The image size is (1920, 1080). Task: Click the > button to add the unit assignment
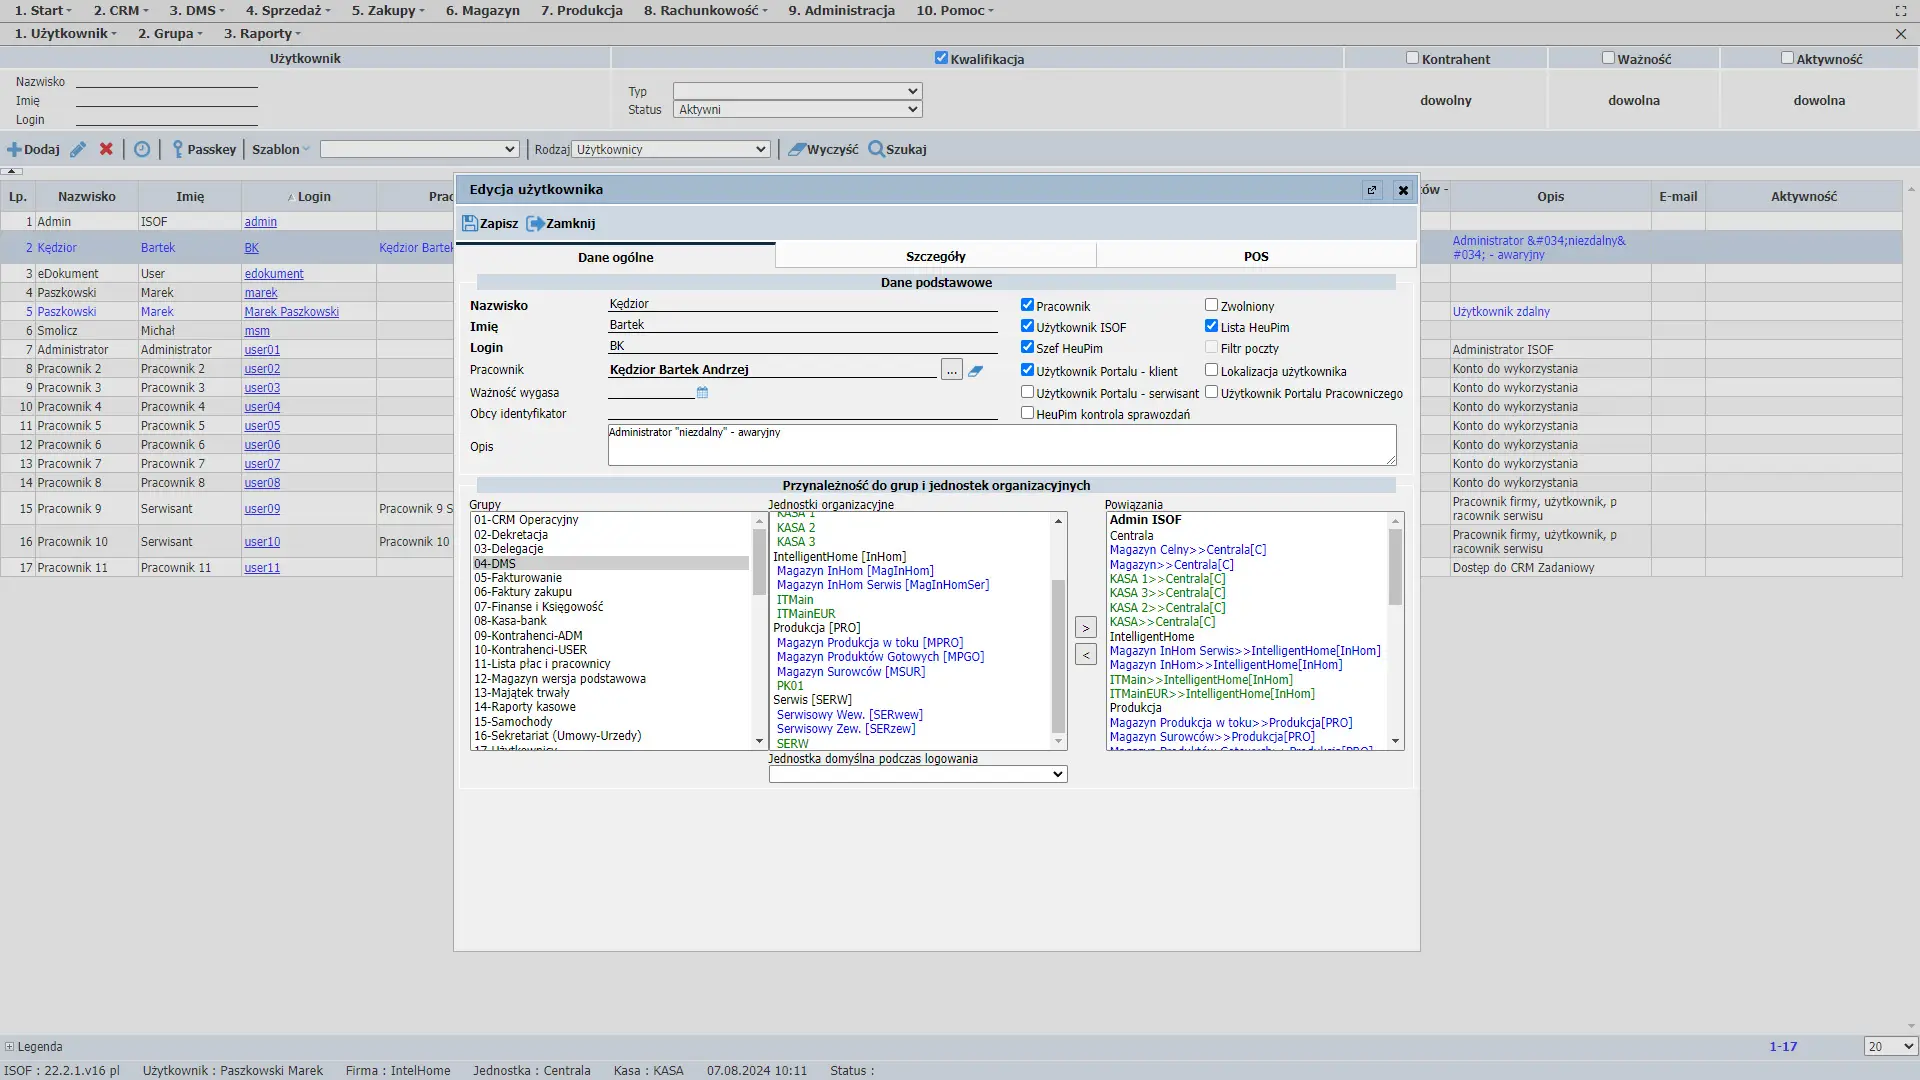click(1085, 628)
